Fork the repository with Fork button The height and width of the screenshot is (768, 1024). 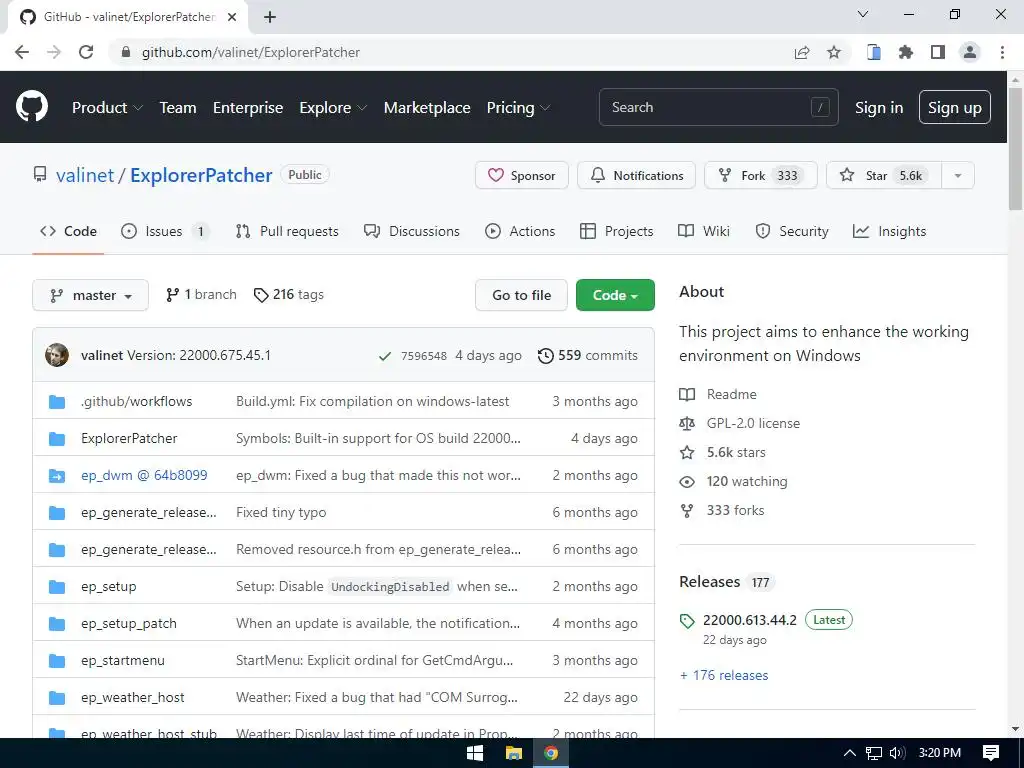761,176
